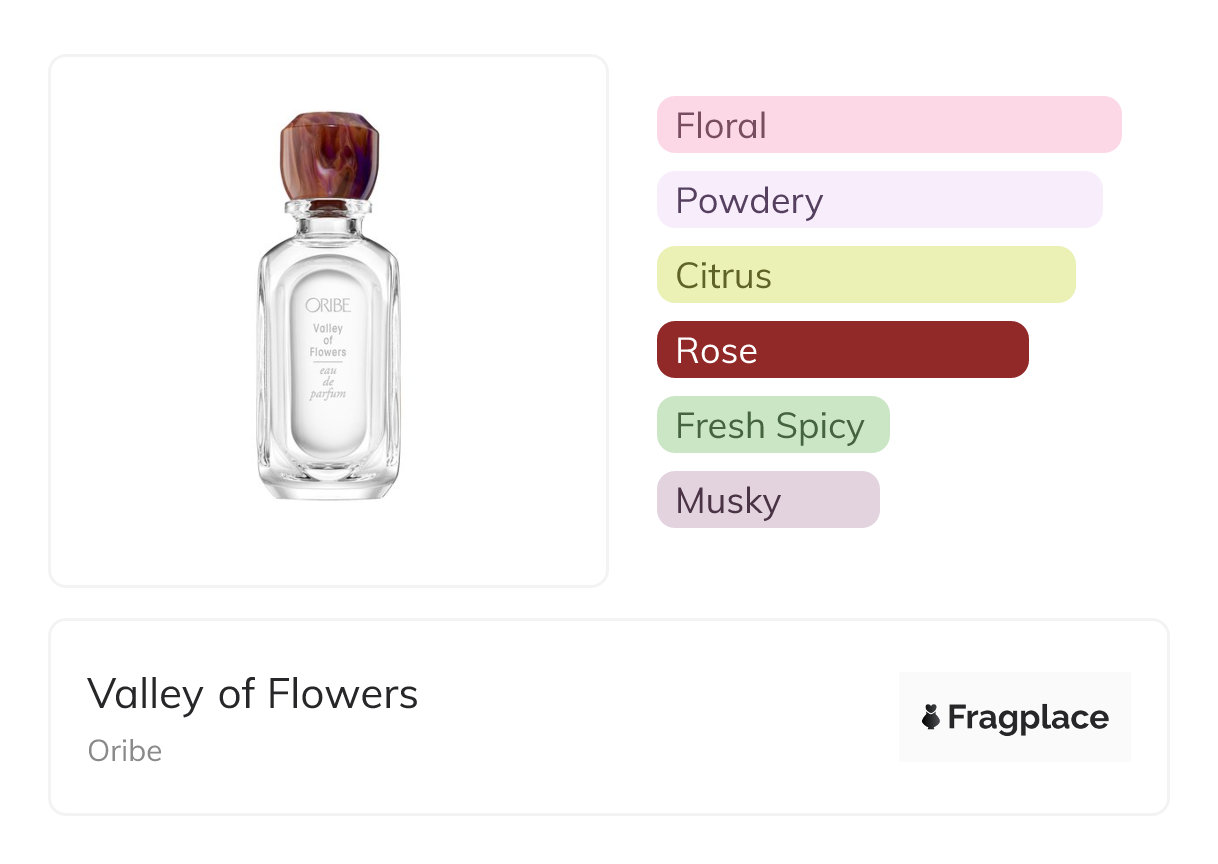Image resolution: width=1218 pixels, height=864 pixels.
Task: Pick the dark red Rose bar
Action: 842,350
